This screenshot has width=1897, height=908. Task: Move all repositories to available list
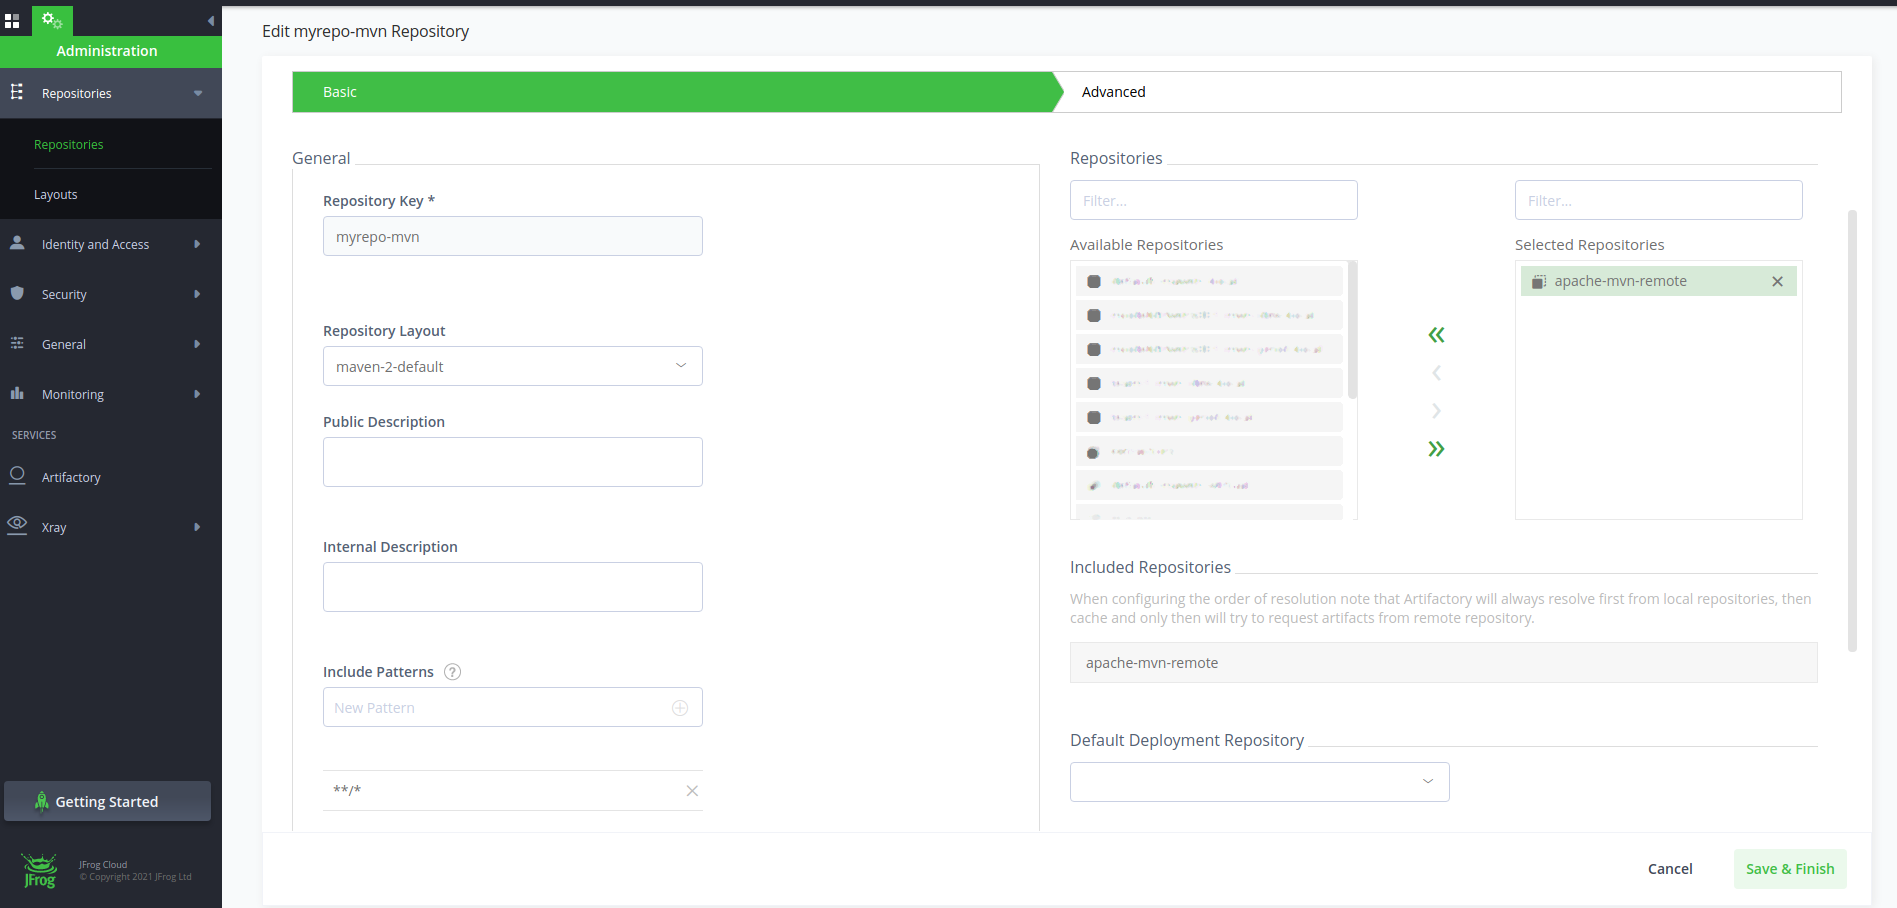coord(1436,335)
